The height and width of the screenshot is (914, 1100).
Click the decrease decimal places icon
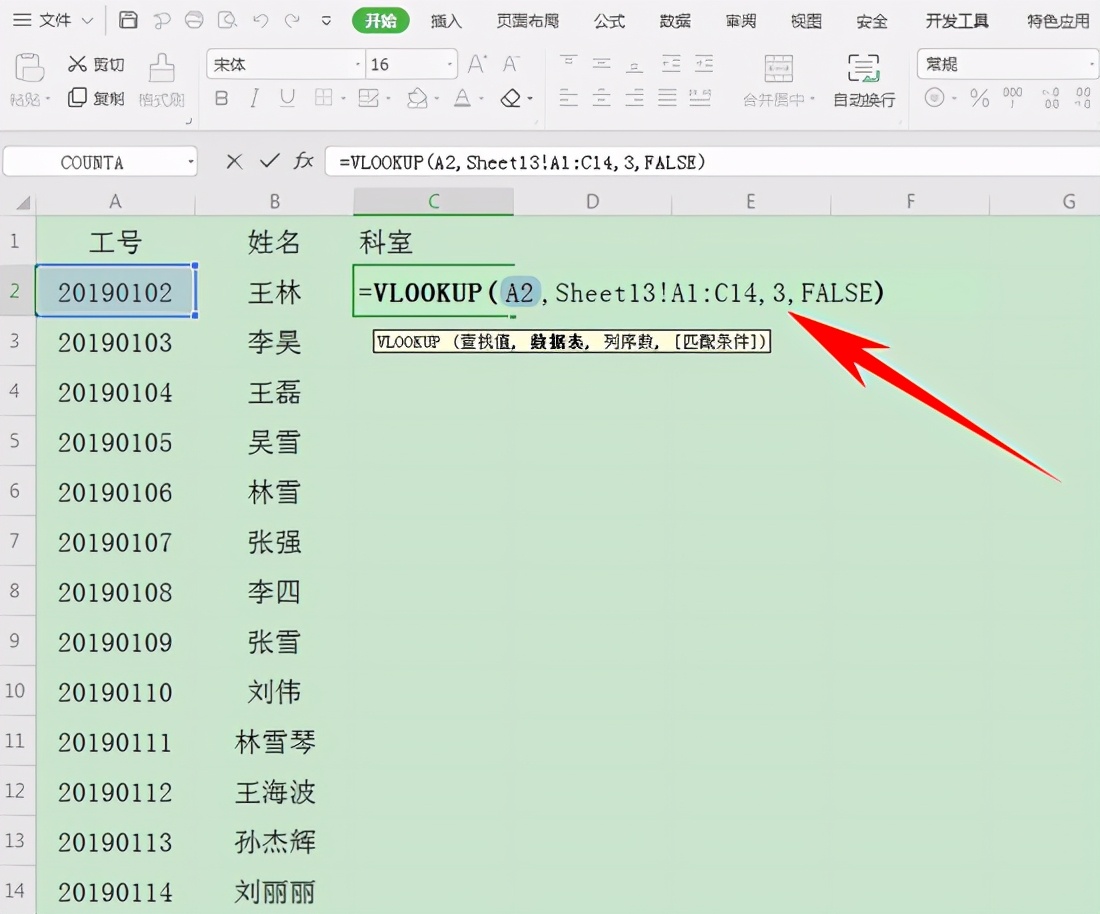click(1082, 98)
